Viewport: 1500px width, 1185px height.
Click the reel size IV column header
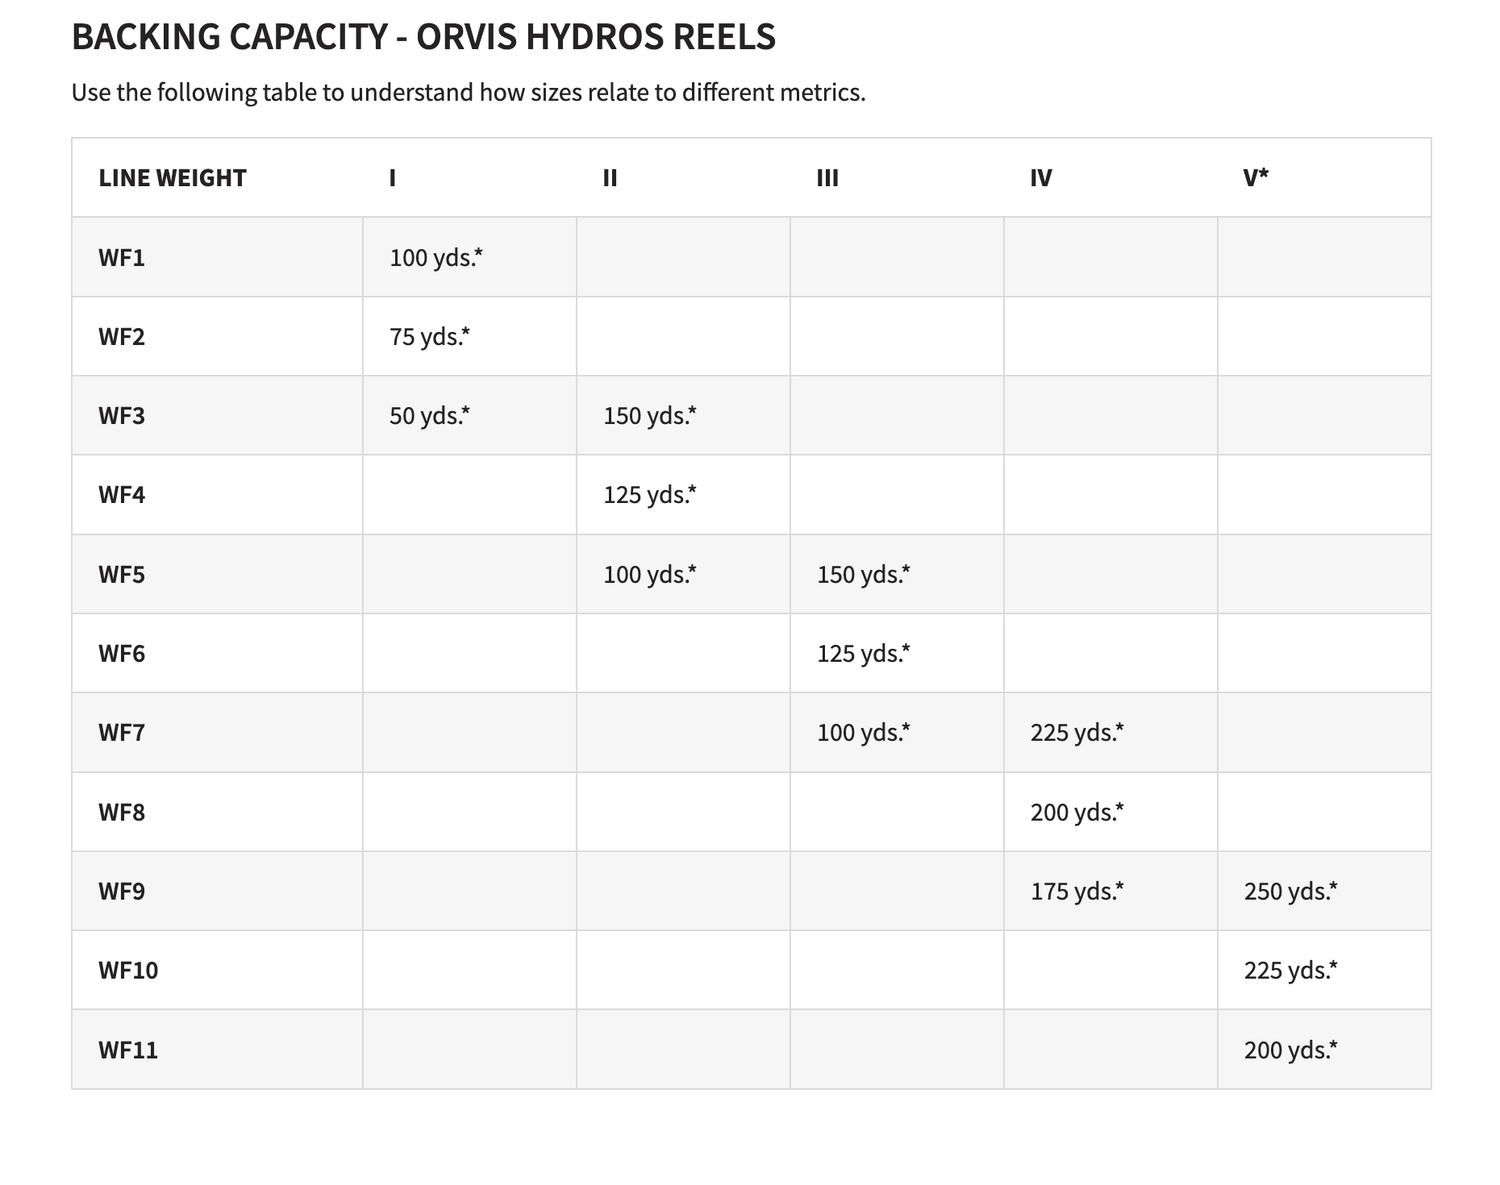[x=1041, y=178]
